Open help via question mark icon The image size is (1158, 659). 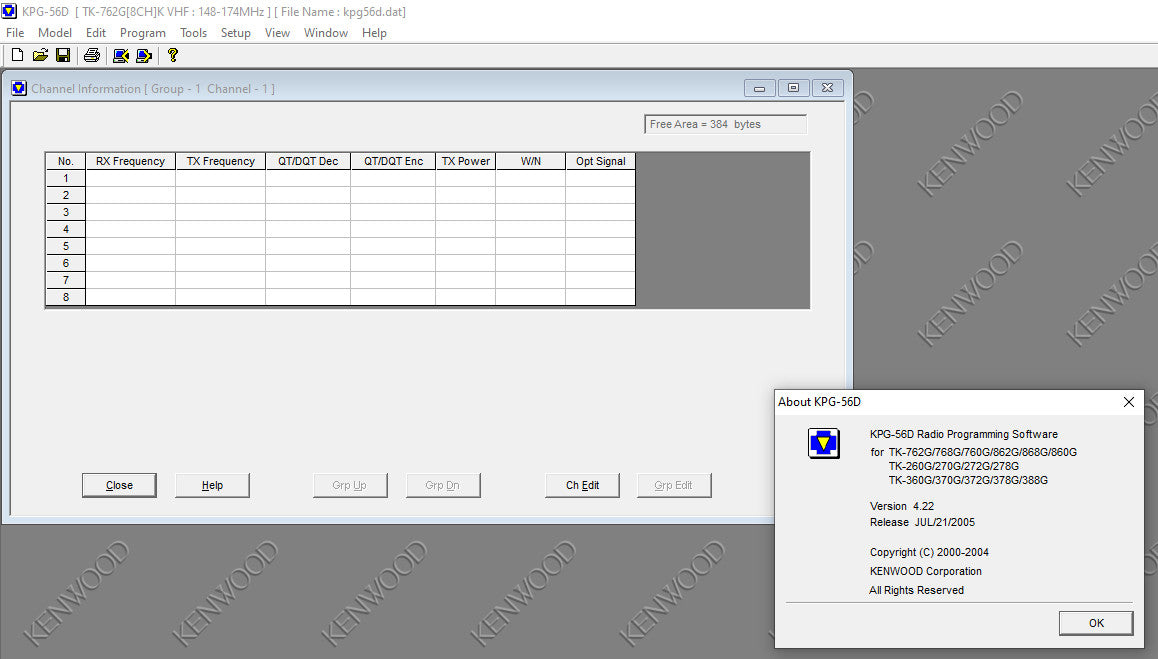click(x=173, y=55)
